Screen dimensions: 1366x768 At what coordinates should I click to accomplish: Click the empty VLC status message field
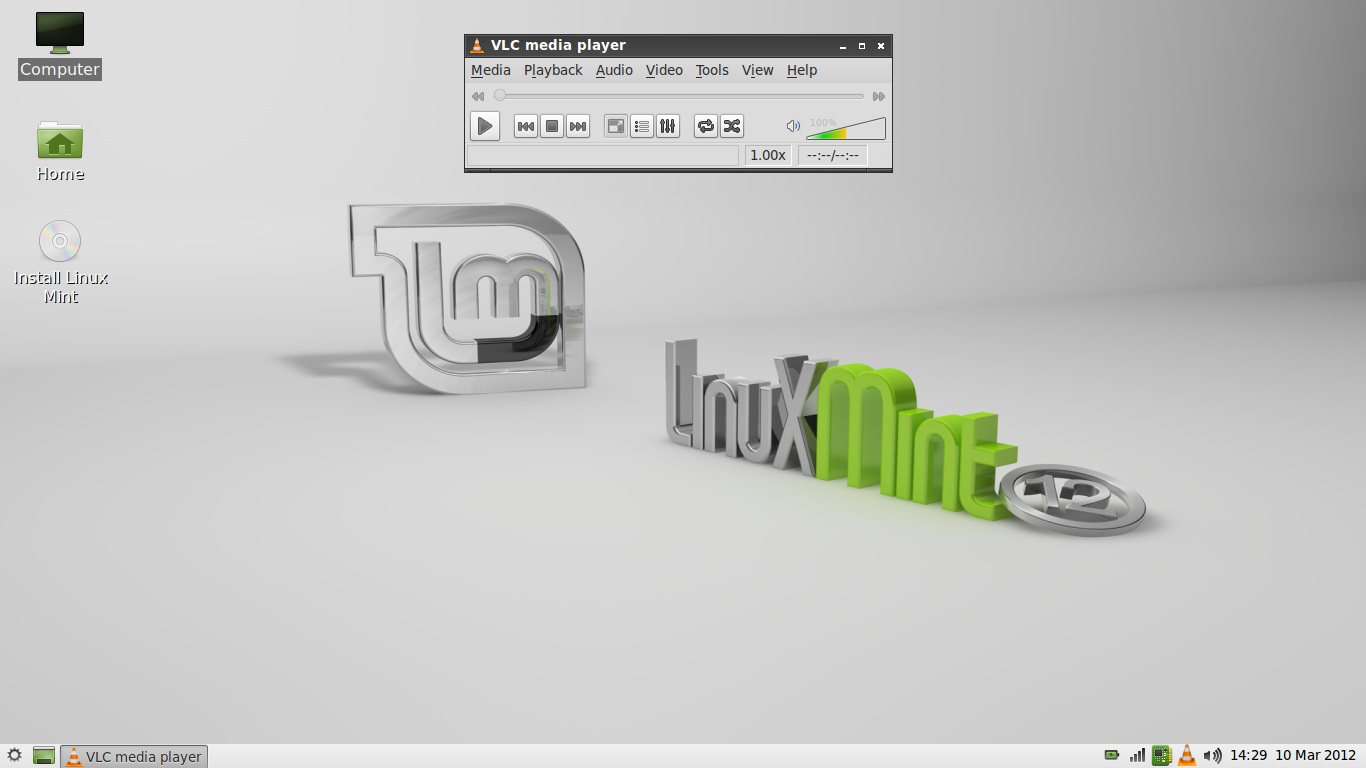tap(603, 155)
